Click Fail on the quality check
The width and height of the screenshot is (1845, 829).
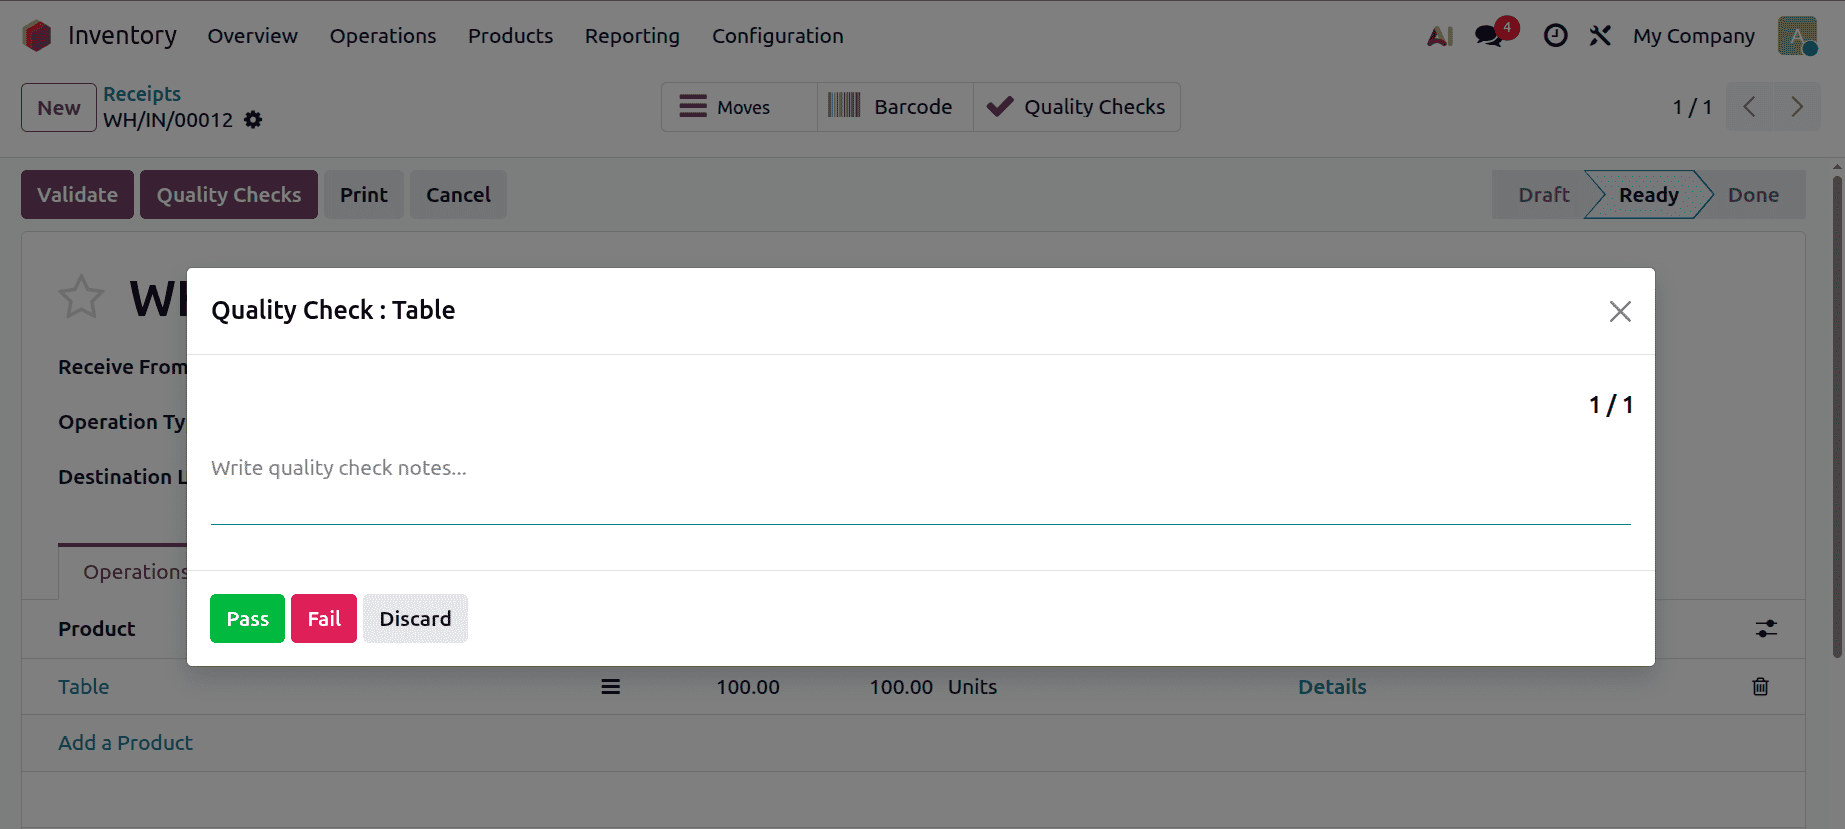coord(324,618)
